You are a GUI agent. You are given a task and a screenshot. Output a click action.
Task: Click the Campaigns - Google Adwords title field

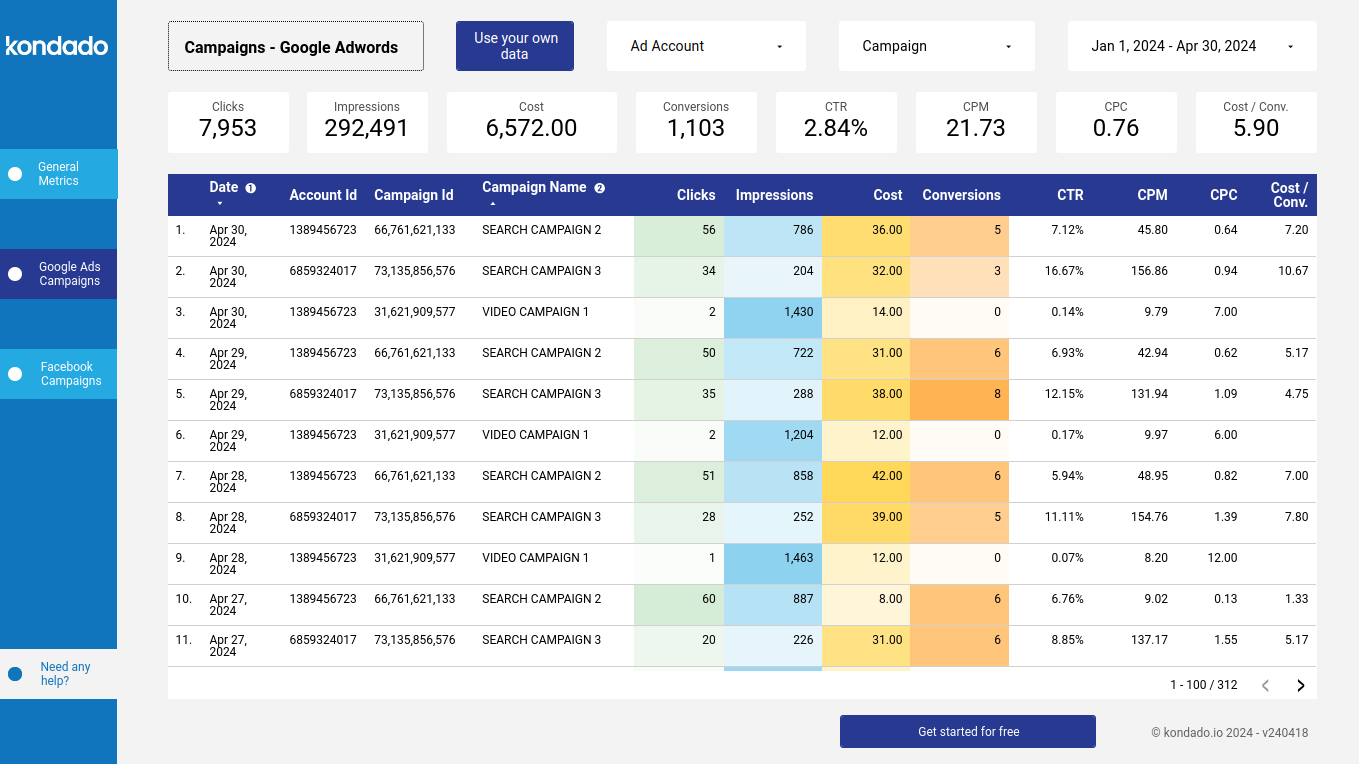click(x=295, y=45)
